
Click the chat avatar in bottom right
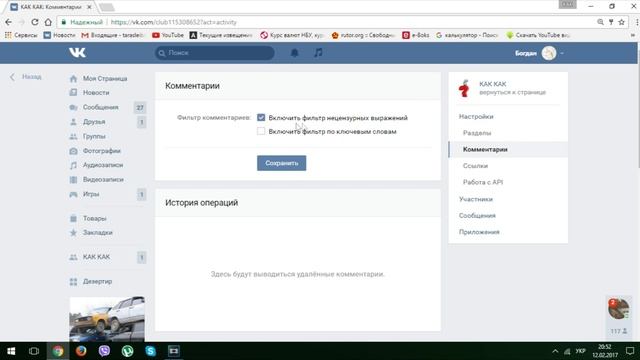point(618,309)
